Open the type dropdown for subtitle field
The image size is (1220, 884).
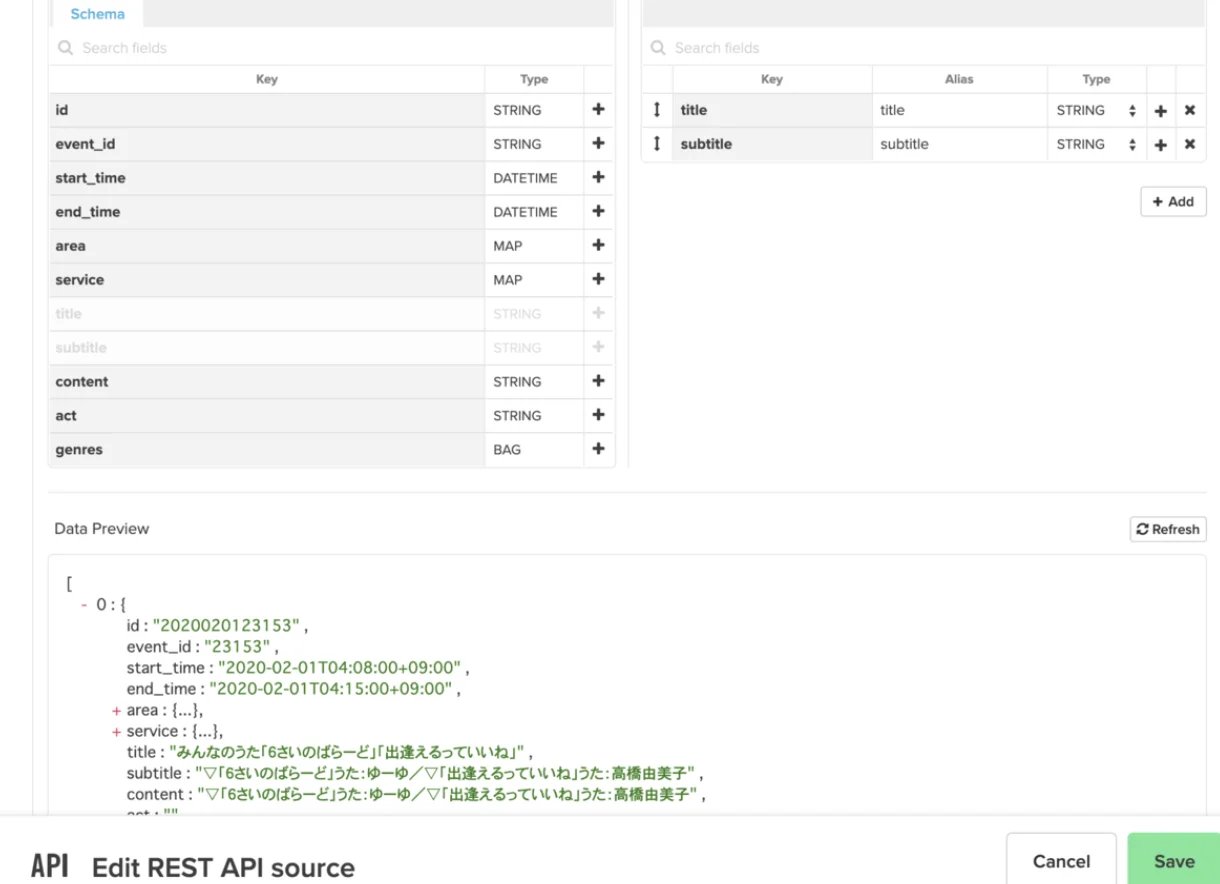(x=1096, y=145)
